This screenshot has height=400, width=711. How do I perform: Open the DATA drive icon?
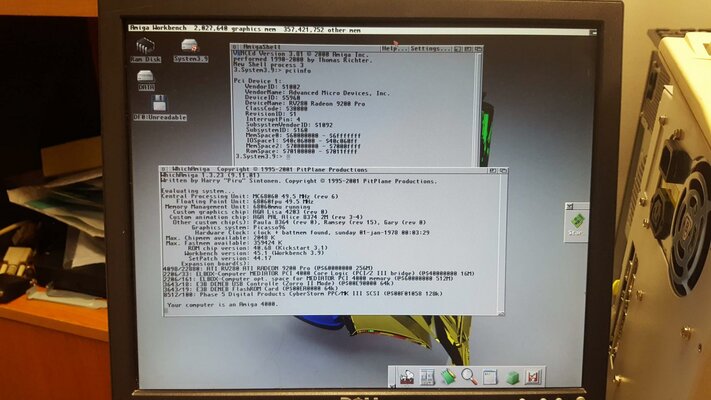tap(146, 80)
